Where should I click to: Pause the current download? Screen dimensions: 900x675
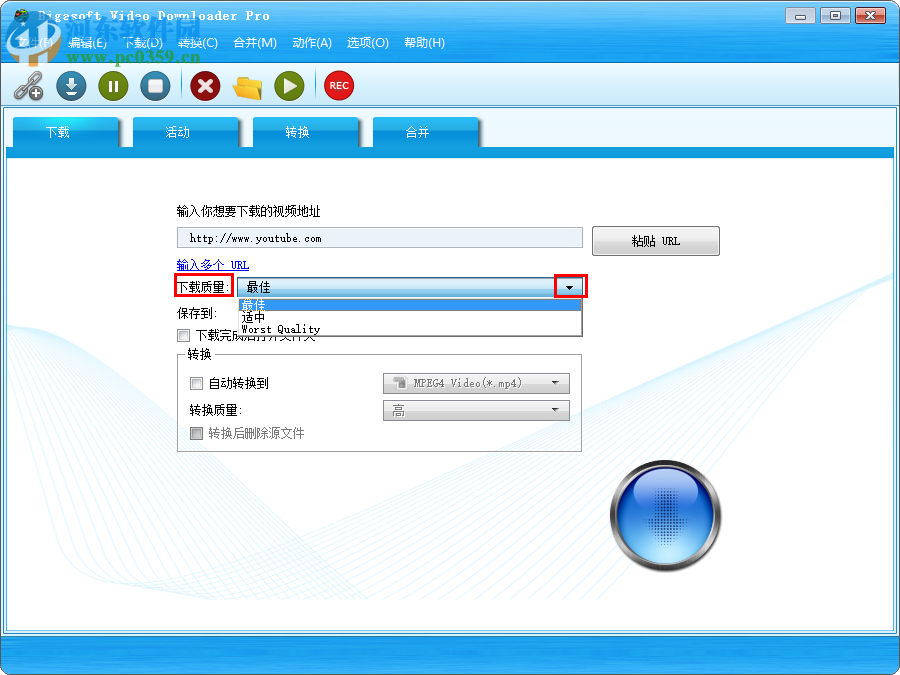[112, 87]
